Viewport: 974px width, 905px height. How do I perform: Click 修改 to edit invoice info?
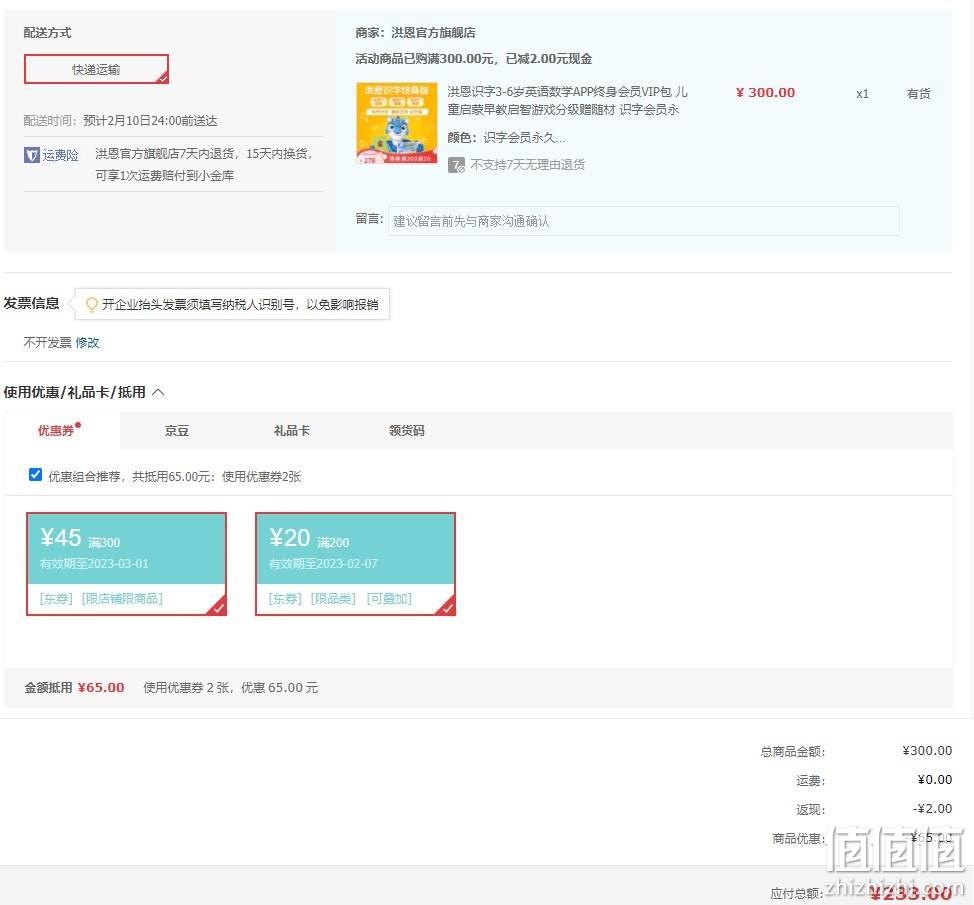[88, 342]
